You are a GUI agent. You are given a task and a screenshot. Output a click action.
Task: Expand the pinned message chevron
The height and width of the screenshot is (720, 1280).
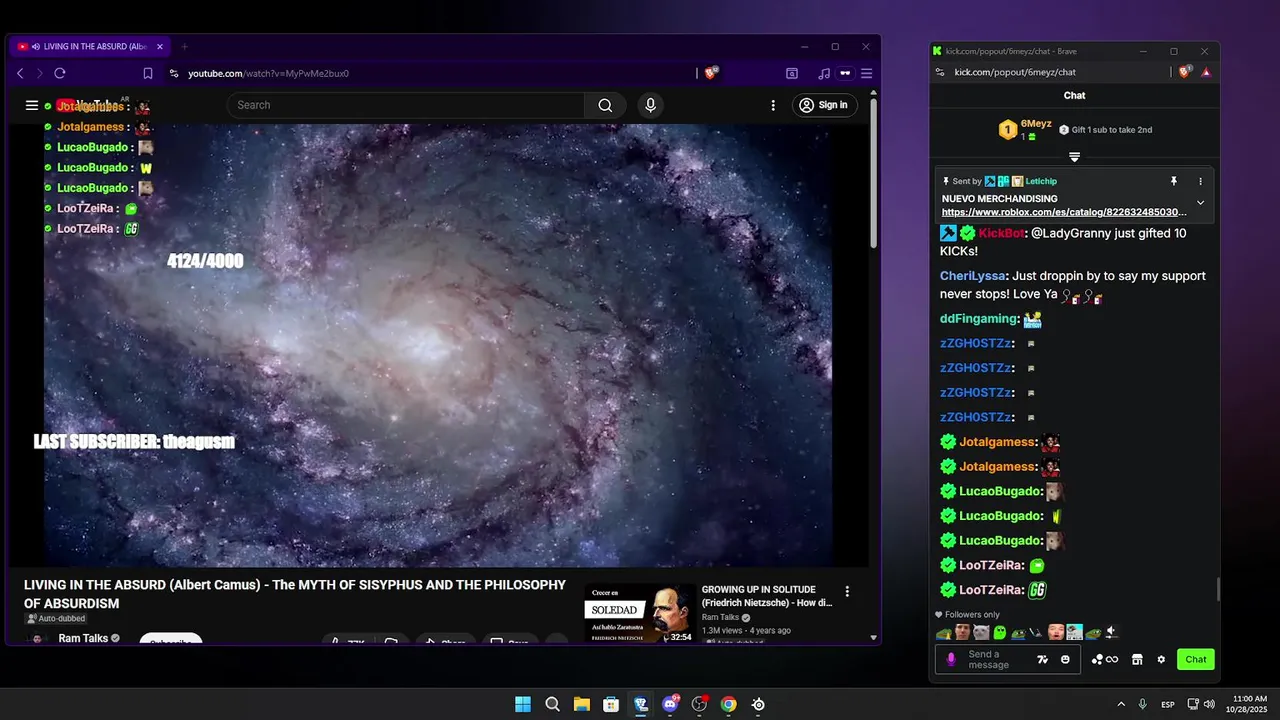[x=1200, y=203]
